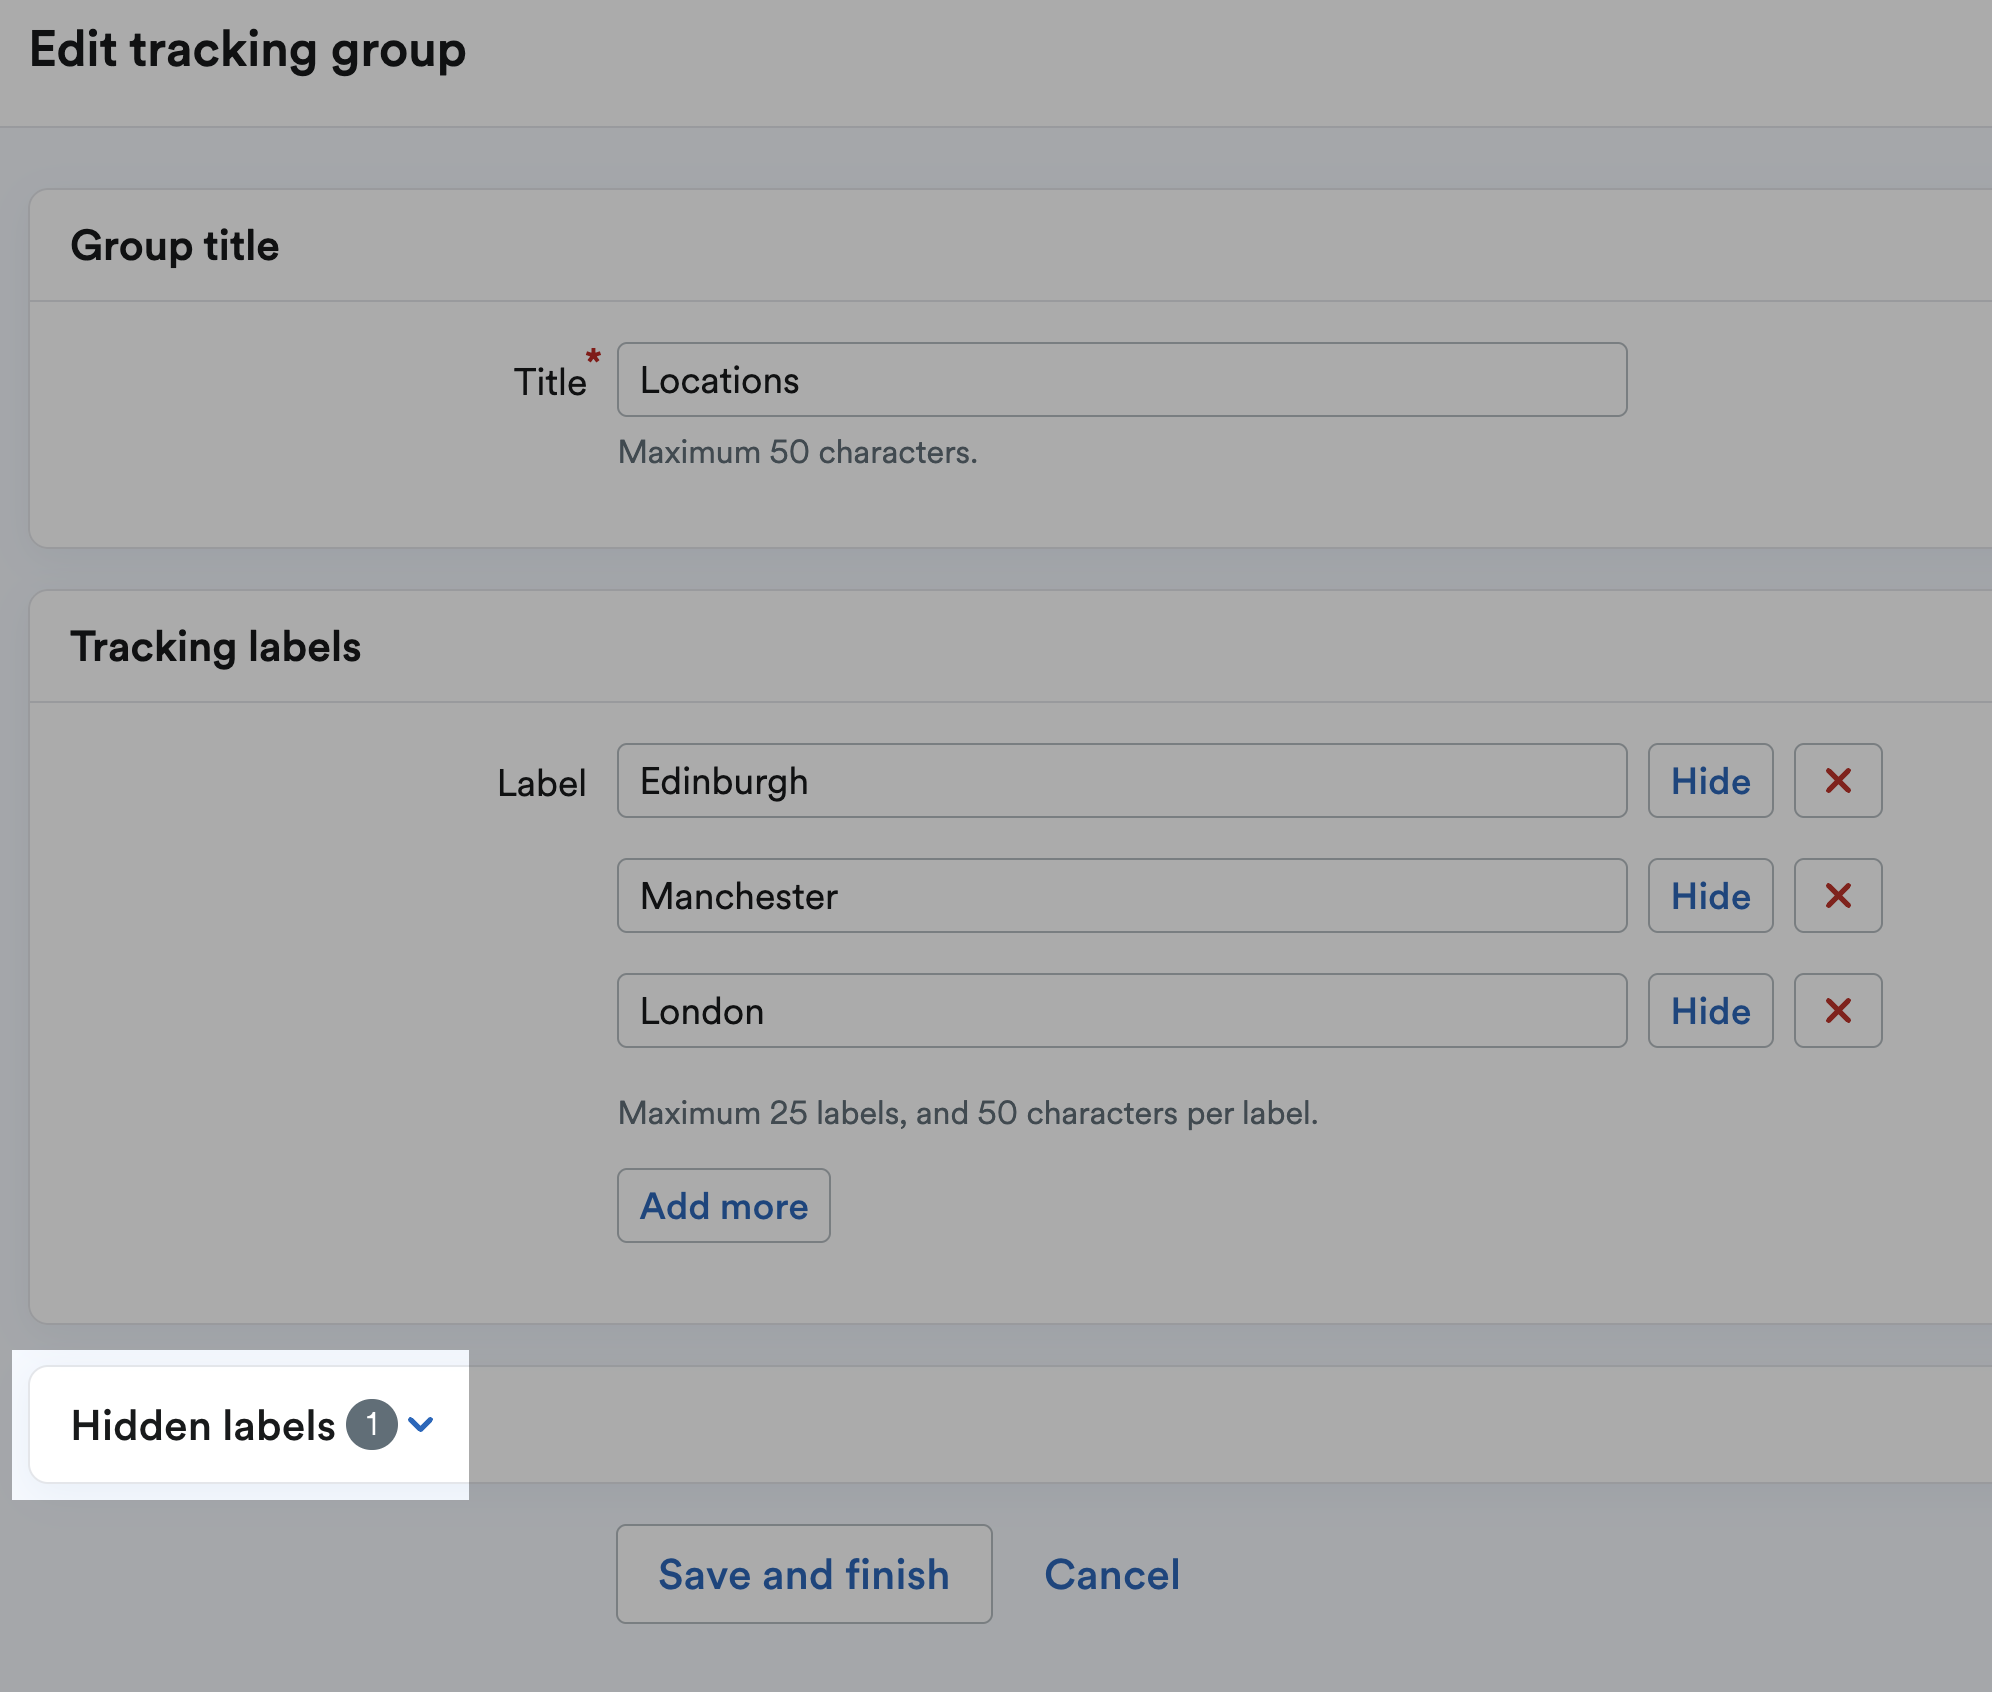Delete the Manchester label with red X
1992x1692 pixels.
(x=1837, y=896)
